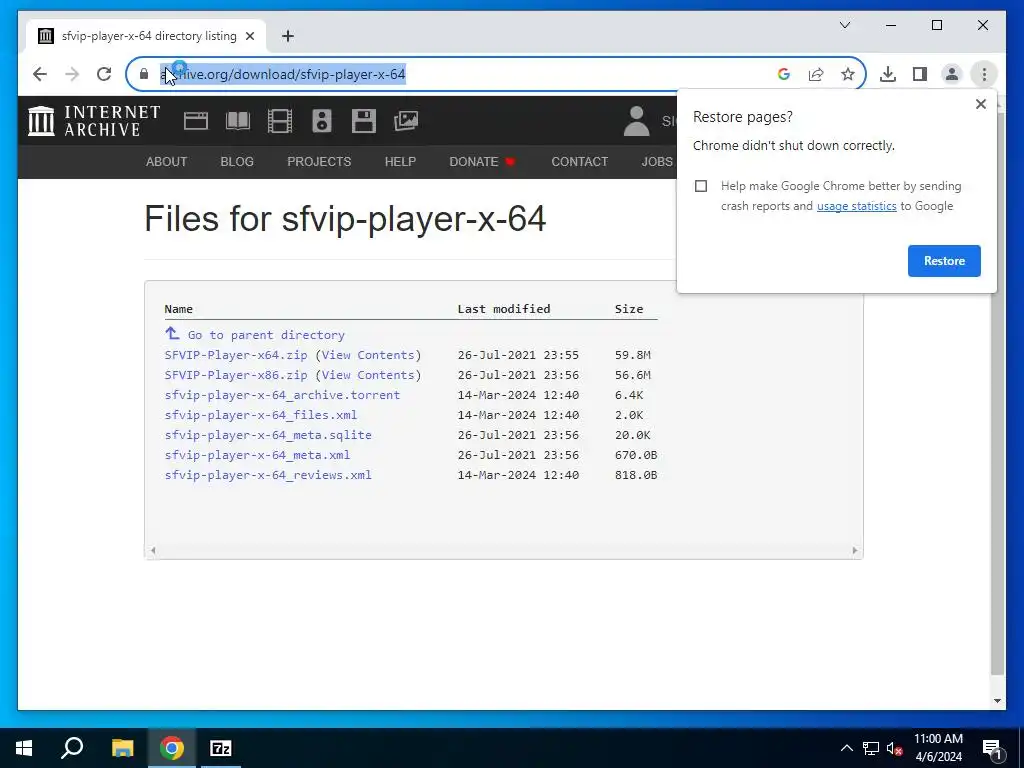The image size is (1024, 768).
Task: Download SFVIP-Player-x64.zip
Action: [236, 355]
